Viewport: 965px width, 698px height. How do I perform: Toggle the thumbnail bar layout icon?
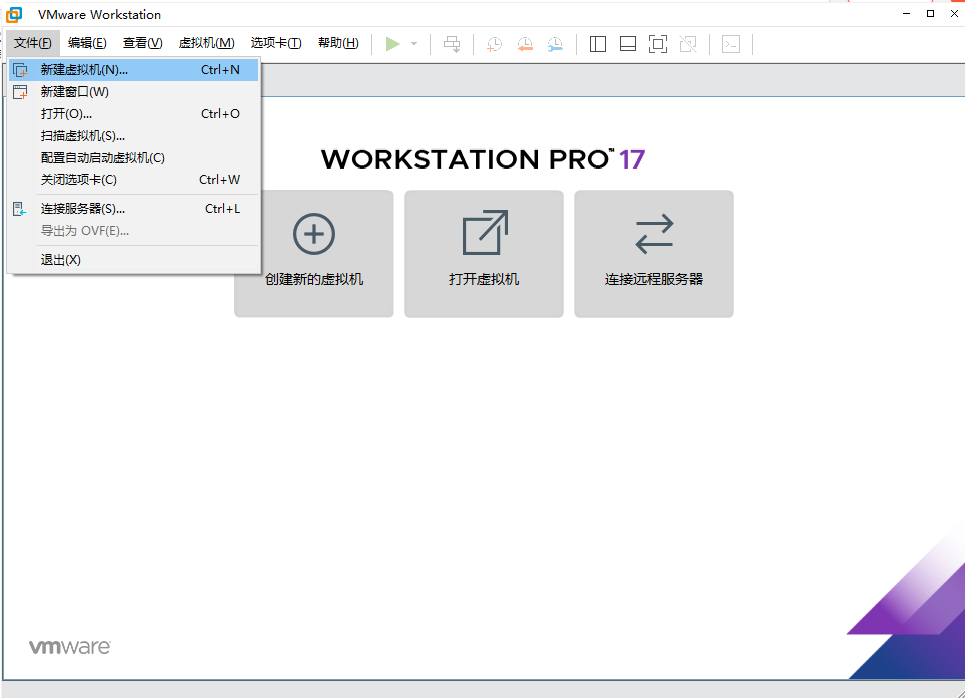coord(628,44)
